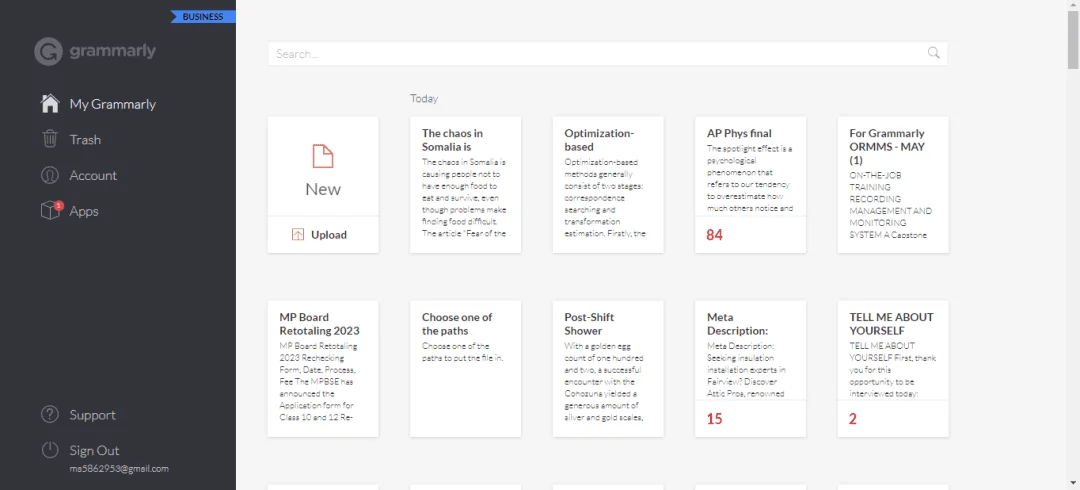Open 'MP Board Retotaling 2023' document
Image resolution: width=1080 pixels, height=490 pixels.
[323, 368]
